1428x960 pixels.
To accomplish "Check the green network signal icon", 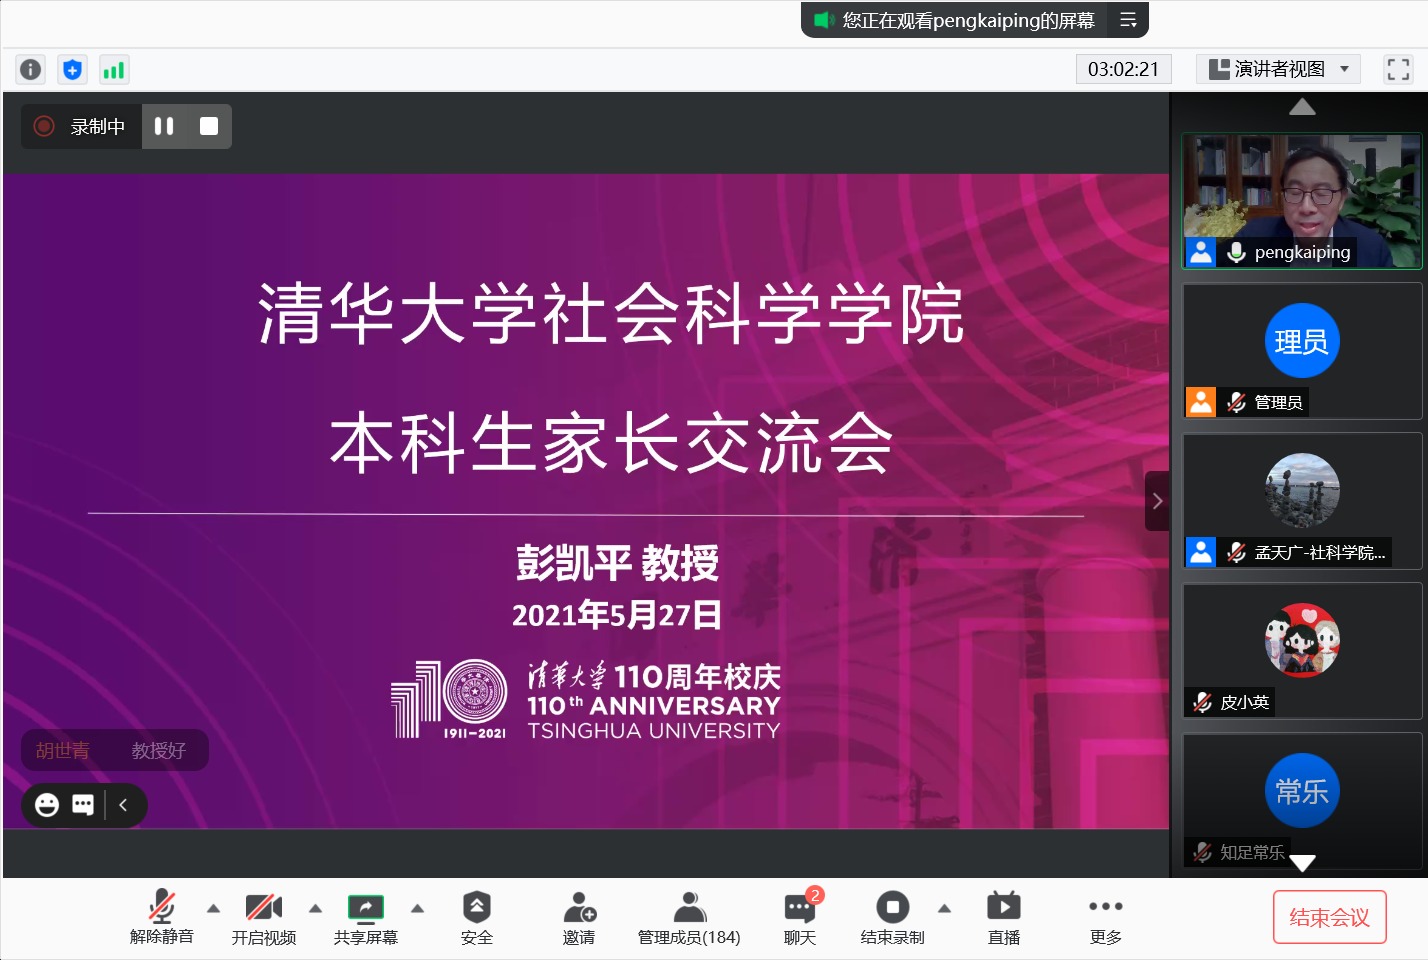I will coord(114,69).
